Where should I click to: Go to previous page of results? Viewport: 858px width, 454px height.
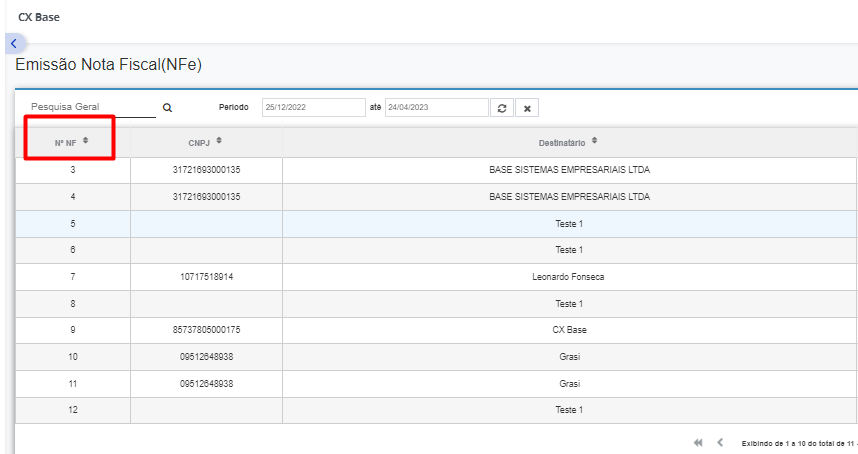pyautogui.click(x=720, y=443)
